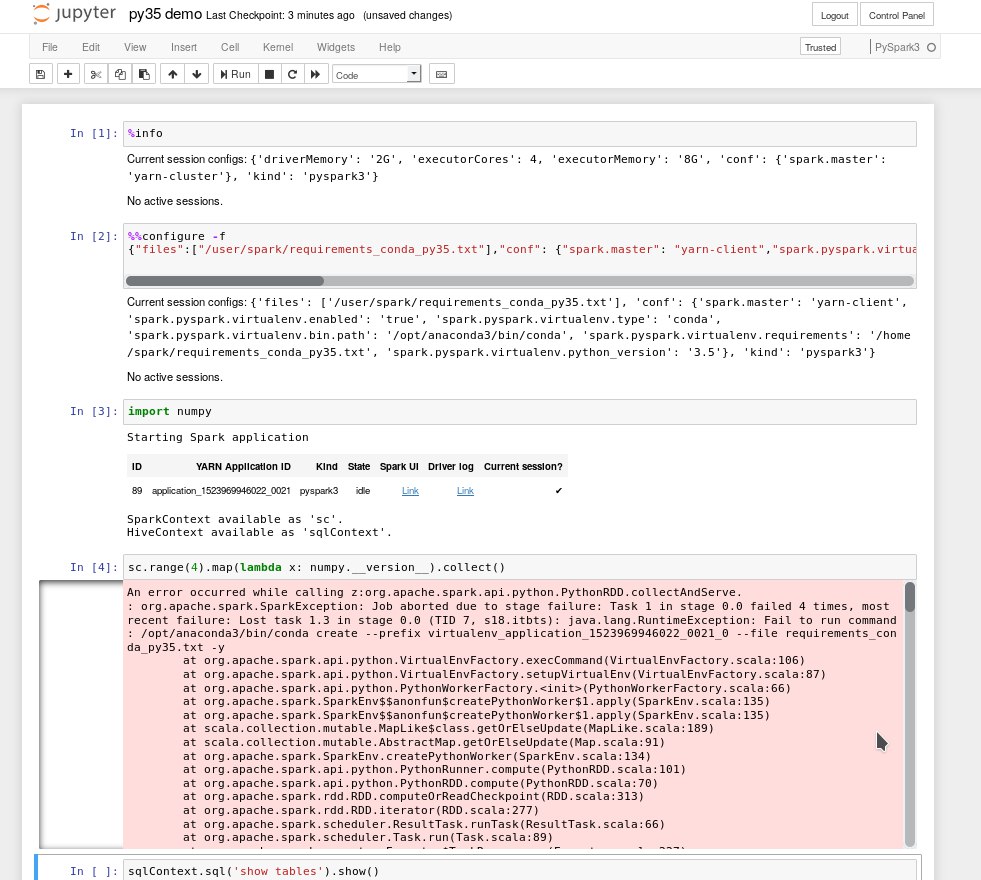Interrupt the kernel stop icon
The image size is (981, 880).
pyautogui.click(x=270, y=74)
